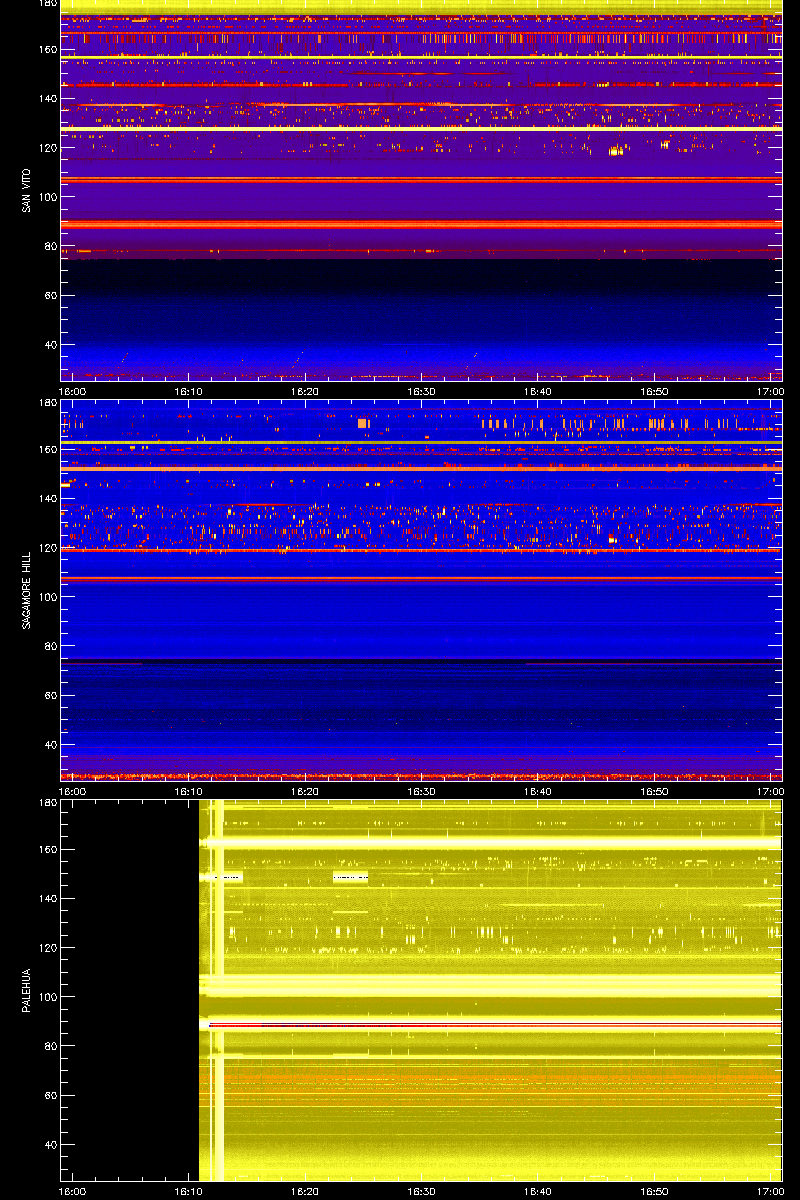Click the 80 frequency tick of San Vito
The width and height of the screenshot is (800, 1200).
tap(49, 246)
